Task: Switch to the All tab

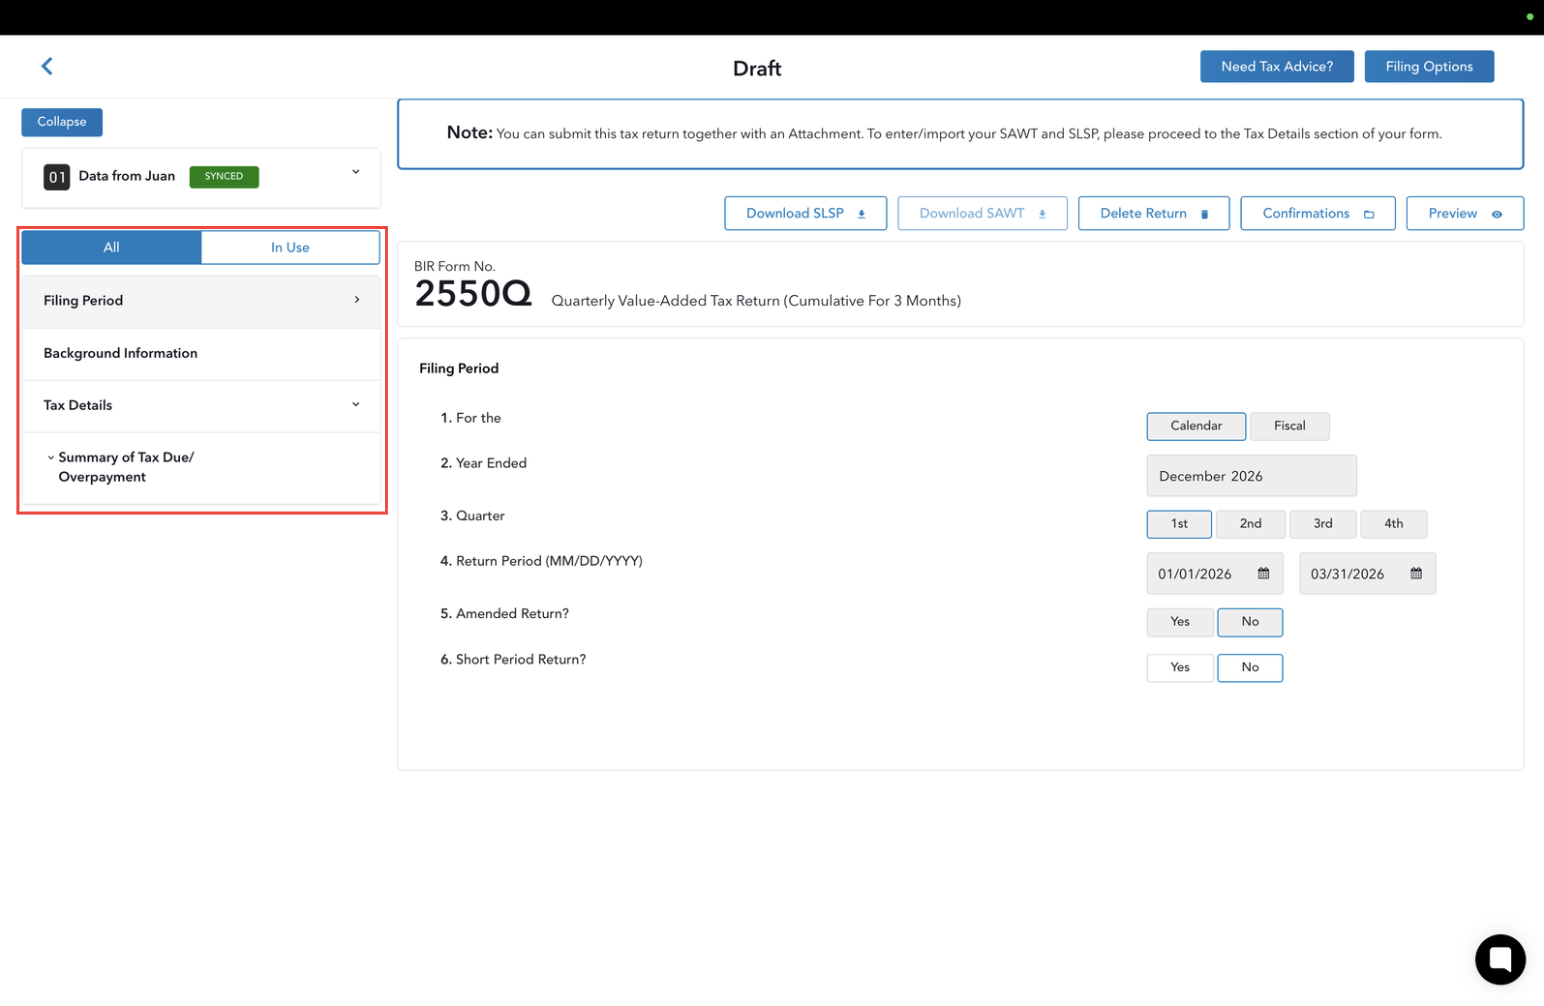Action: 111,247
